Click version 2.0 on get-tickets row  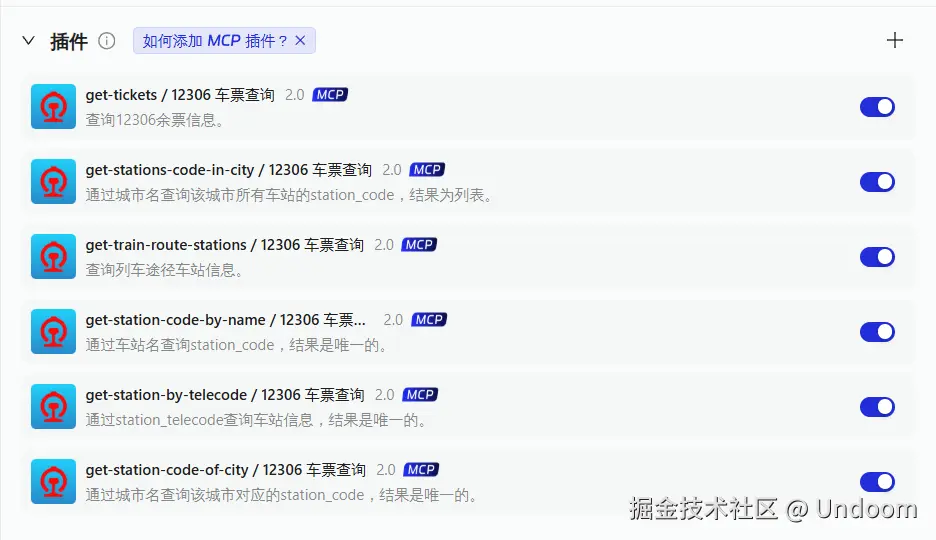(x=294, y=95)
